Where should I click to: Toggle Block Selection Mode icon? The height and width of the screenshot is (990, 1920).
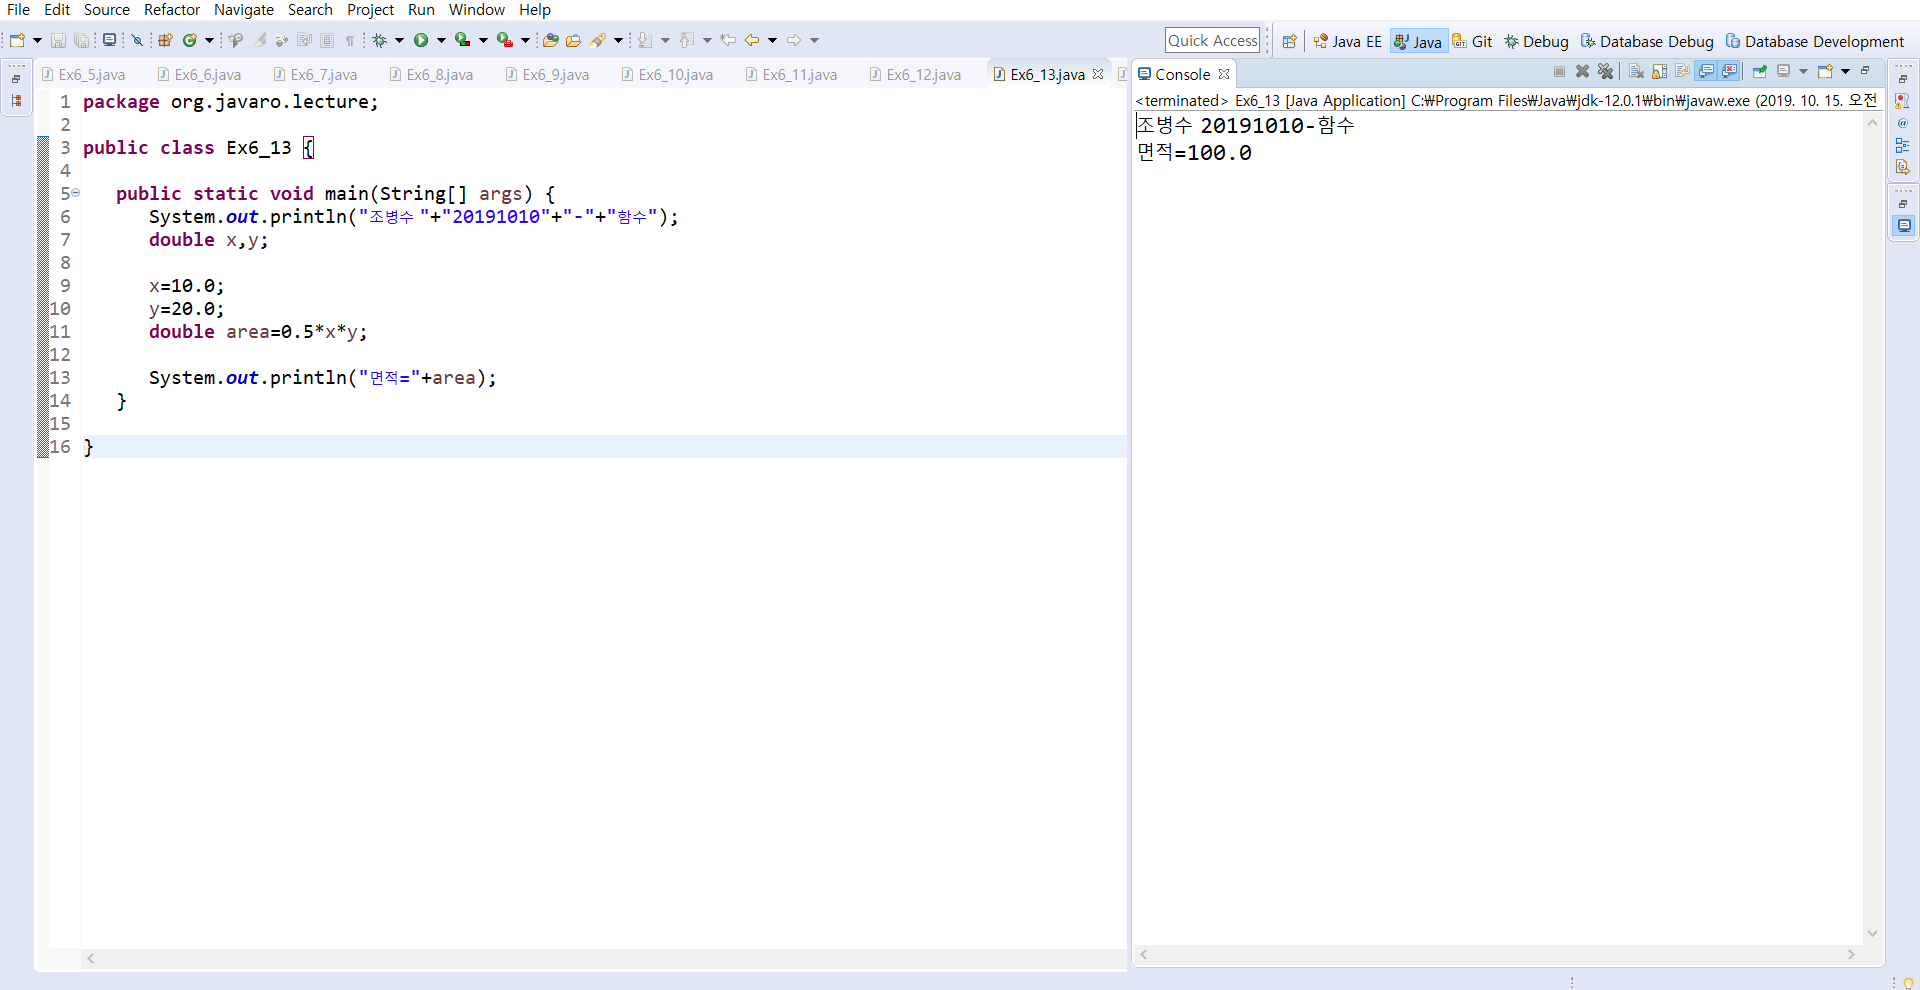click(x=327, y=41)
